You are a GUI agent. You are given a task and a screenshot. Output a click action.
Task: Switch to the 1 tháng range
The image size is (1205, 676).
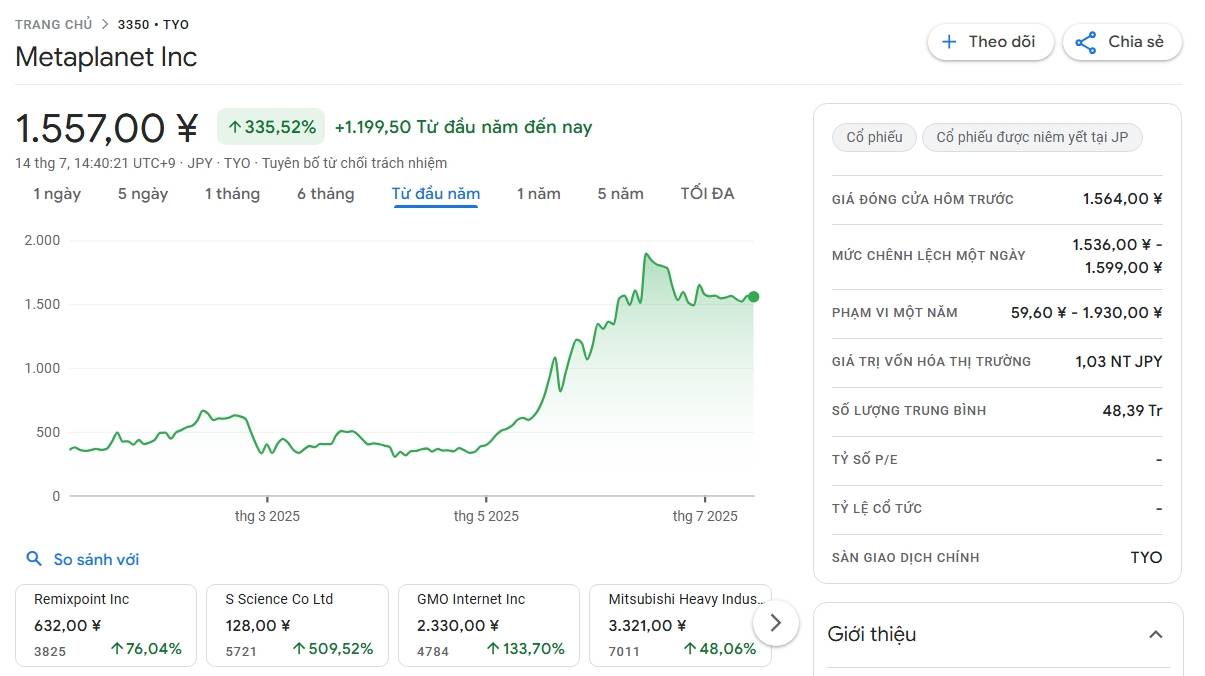(x=232, y=194)
